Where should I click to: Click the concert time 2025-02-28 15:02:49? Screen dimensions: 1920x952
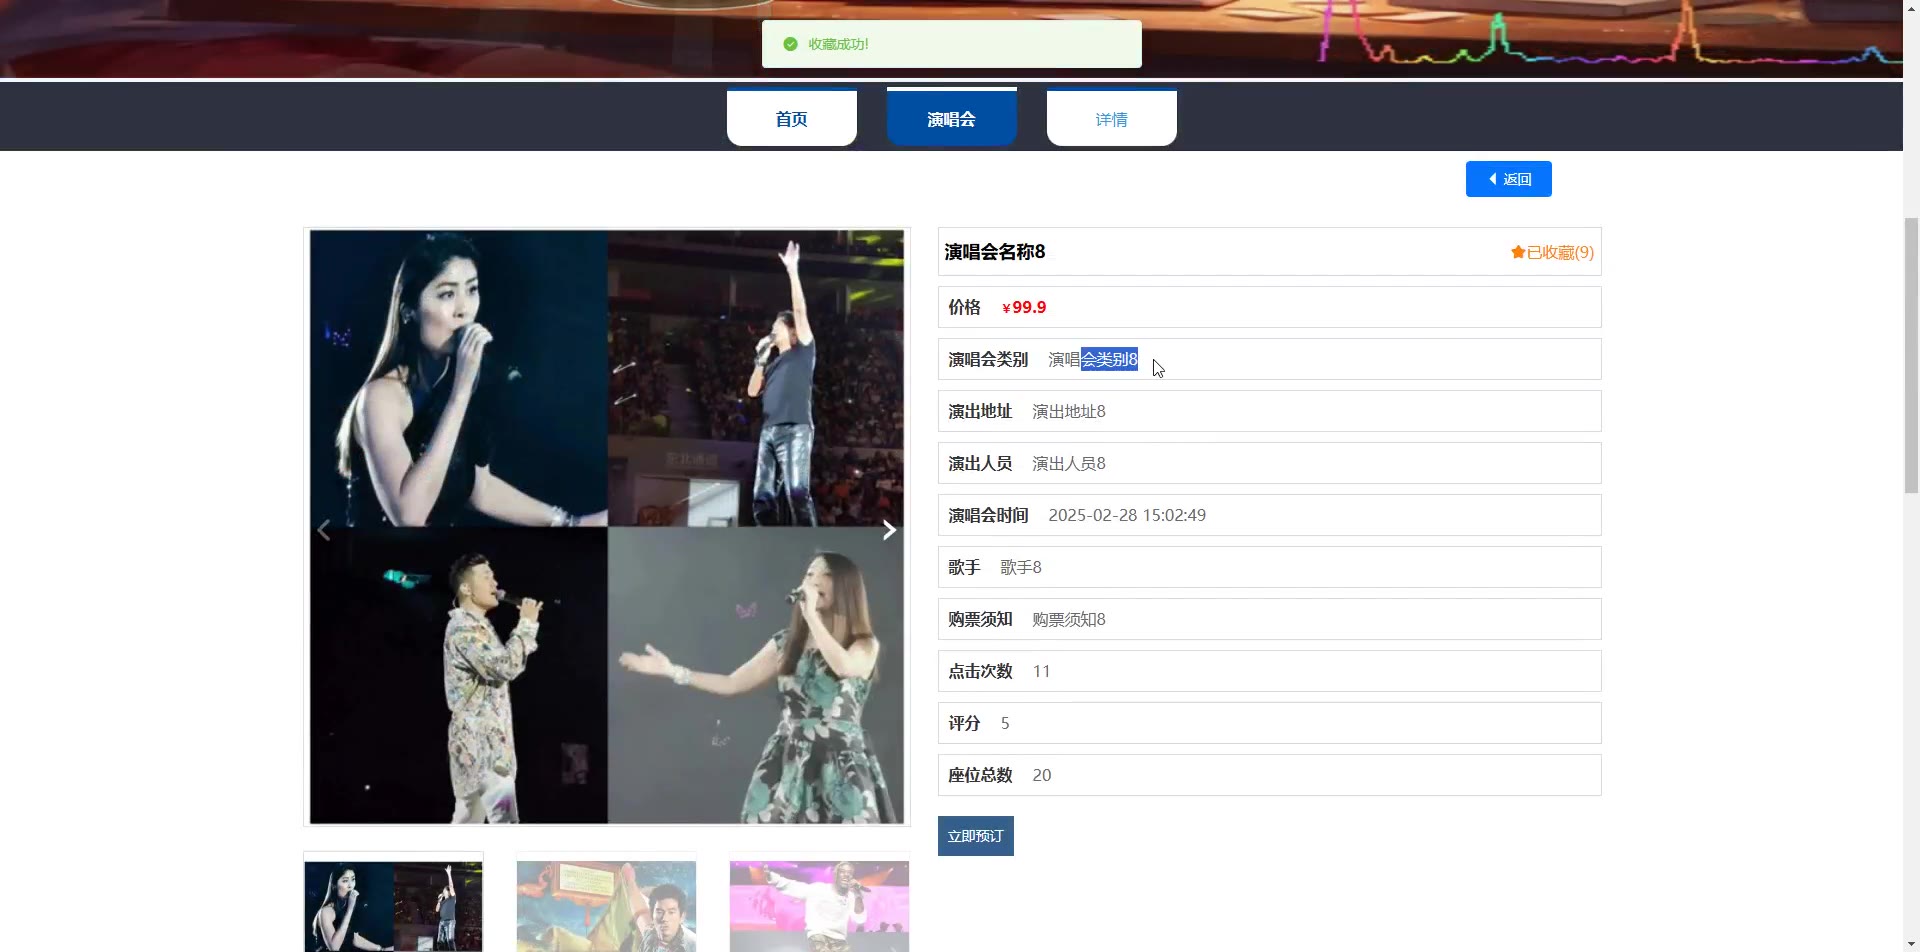tap(1126, 515)
